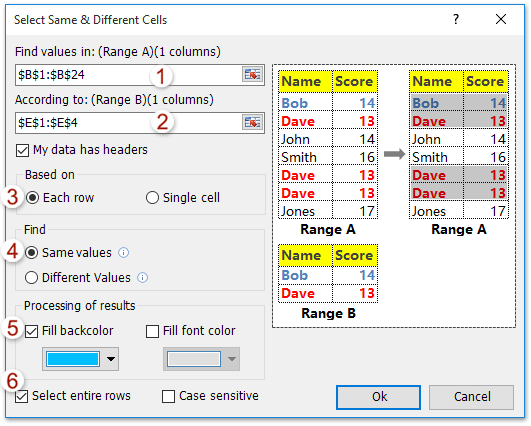This screenshot has height=426, width=531.
Task: Click the help question mark icon
Action: click(456, 19)
